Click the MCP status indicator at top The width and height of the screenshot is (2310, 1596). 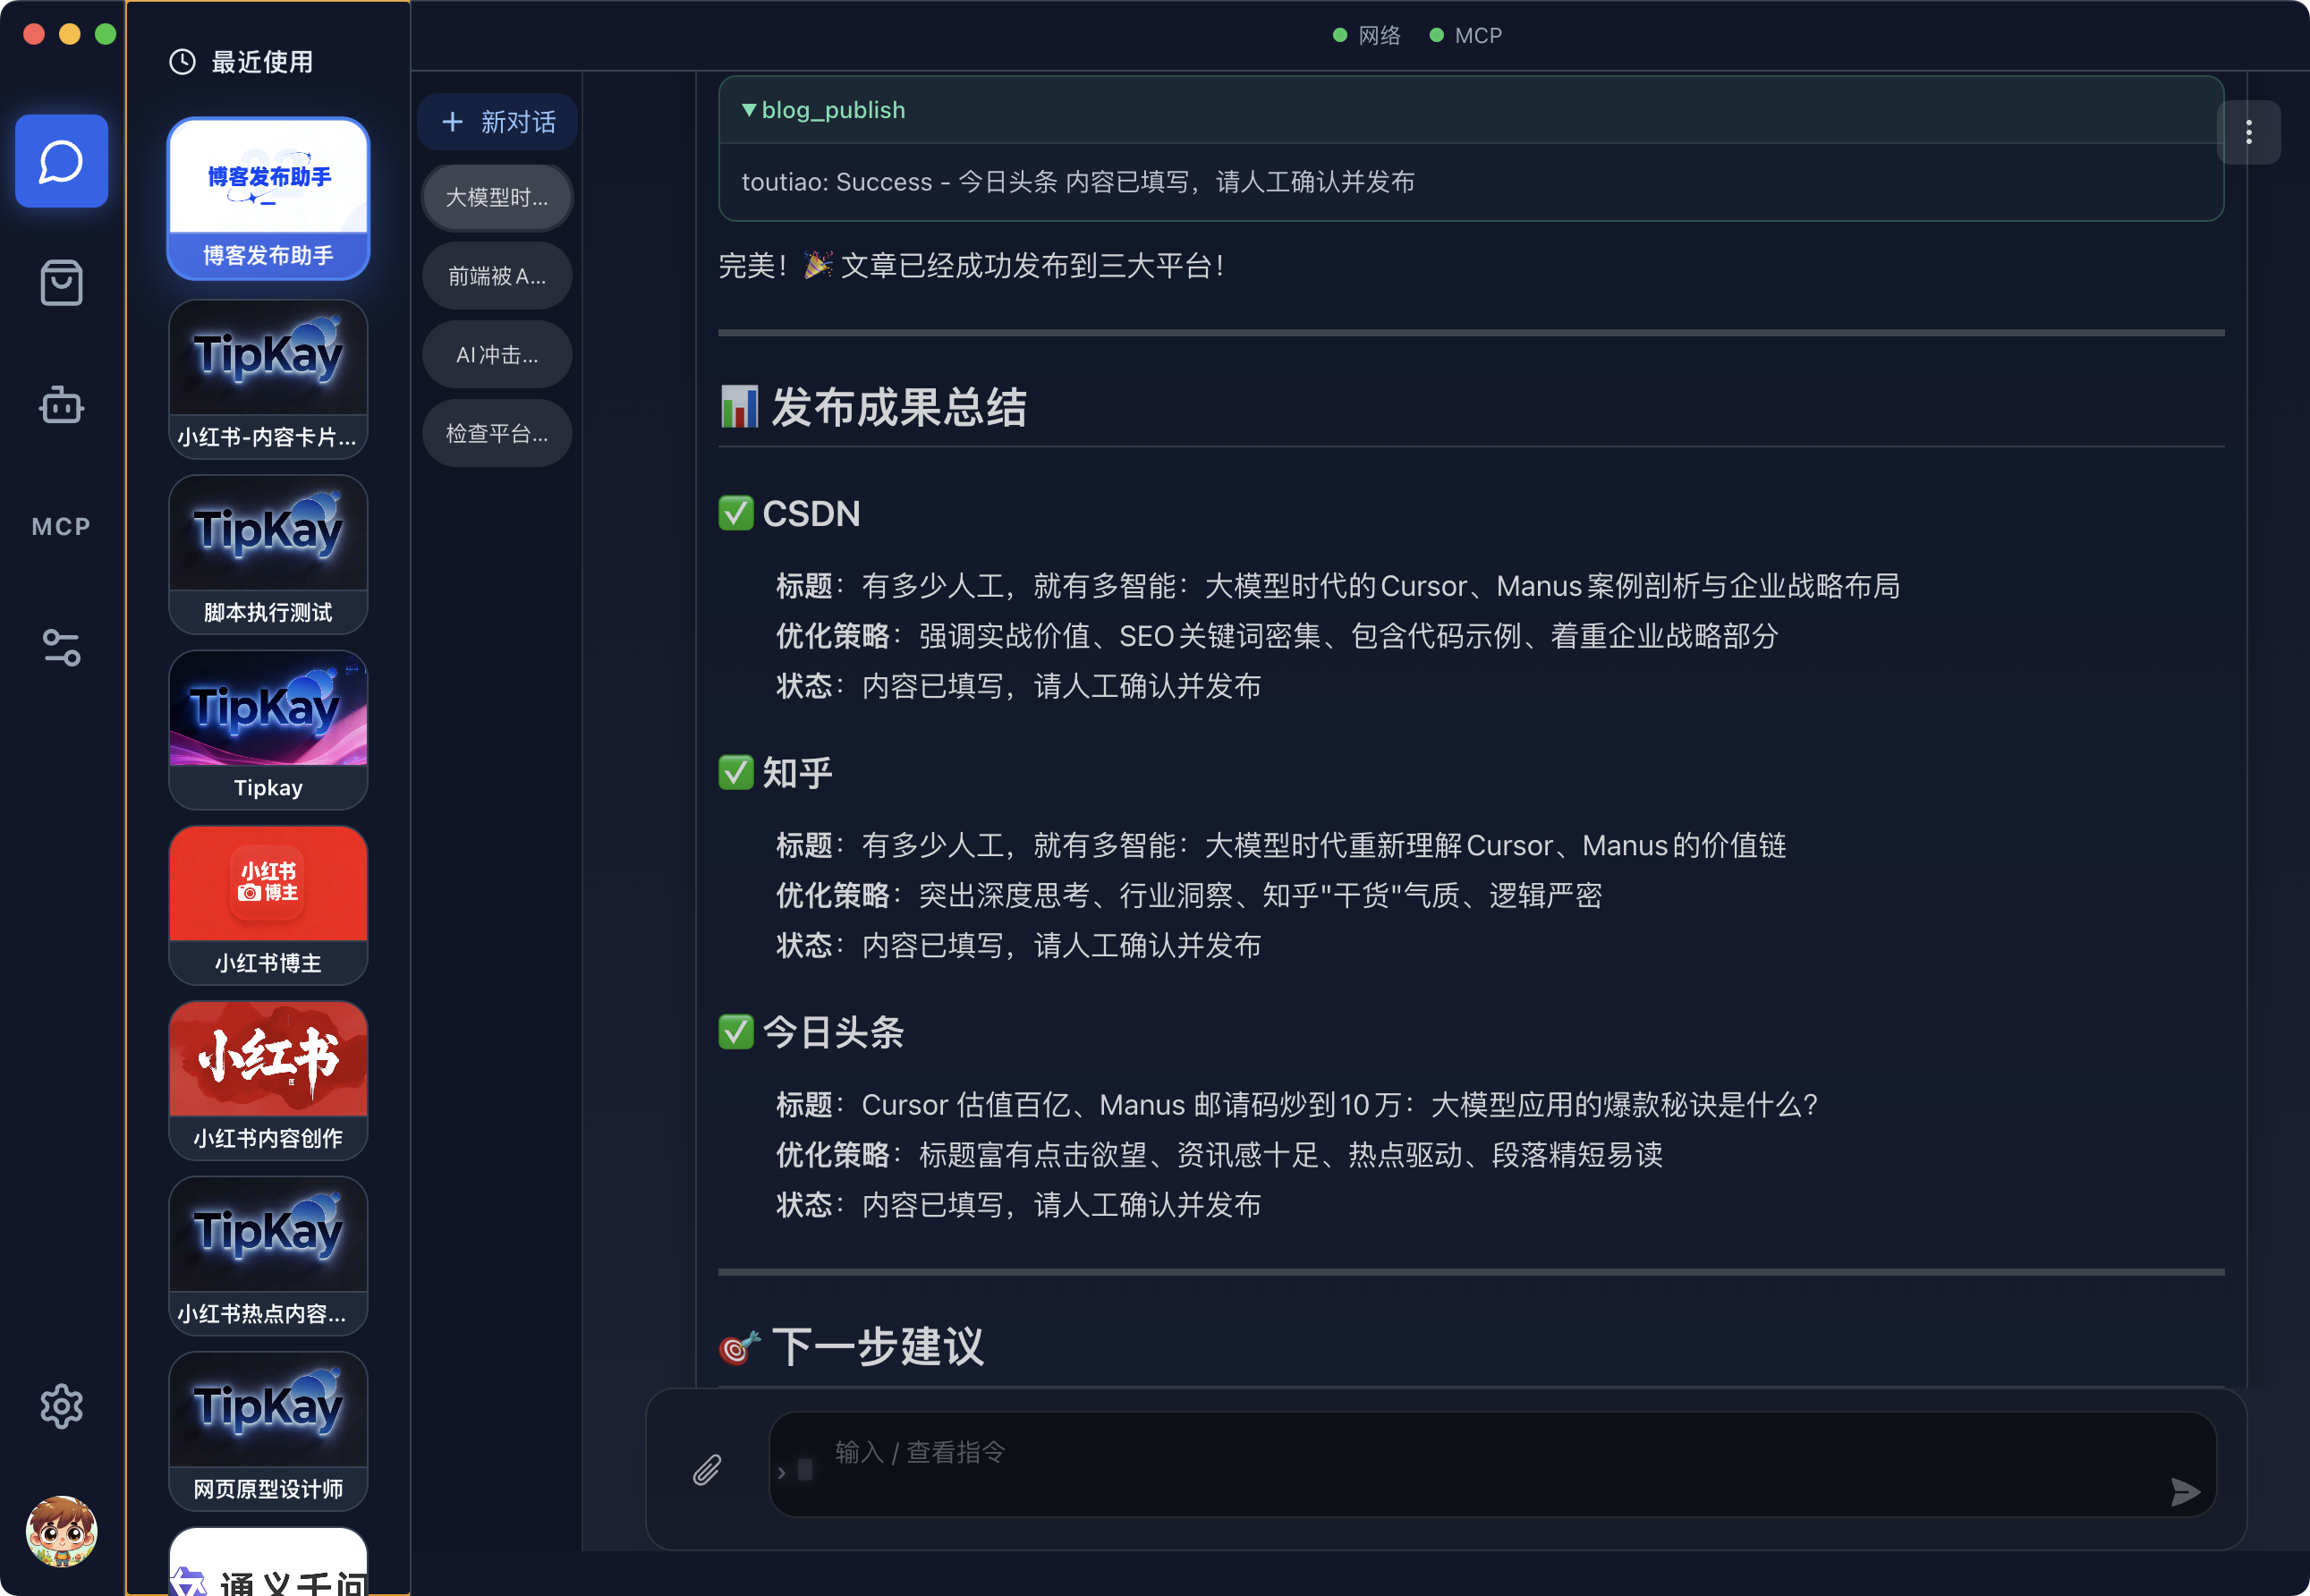coord(1465,36)
